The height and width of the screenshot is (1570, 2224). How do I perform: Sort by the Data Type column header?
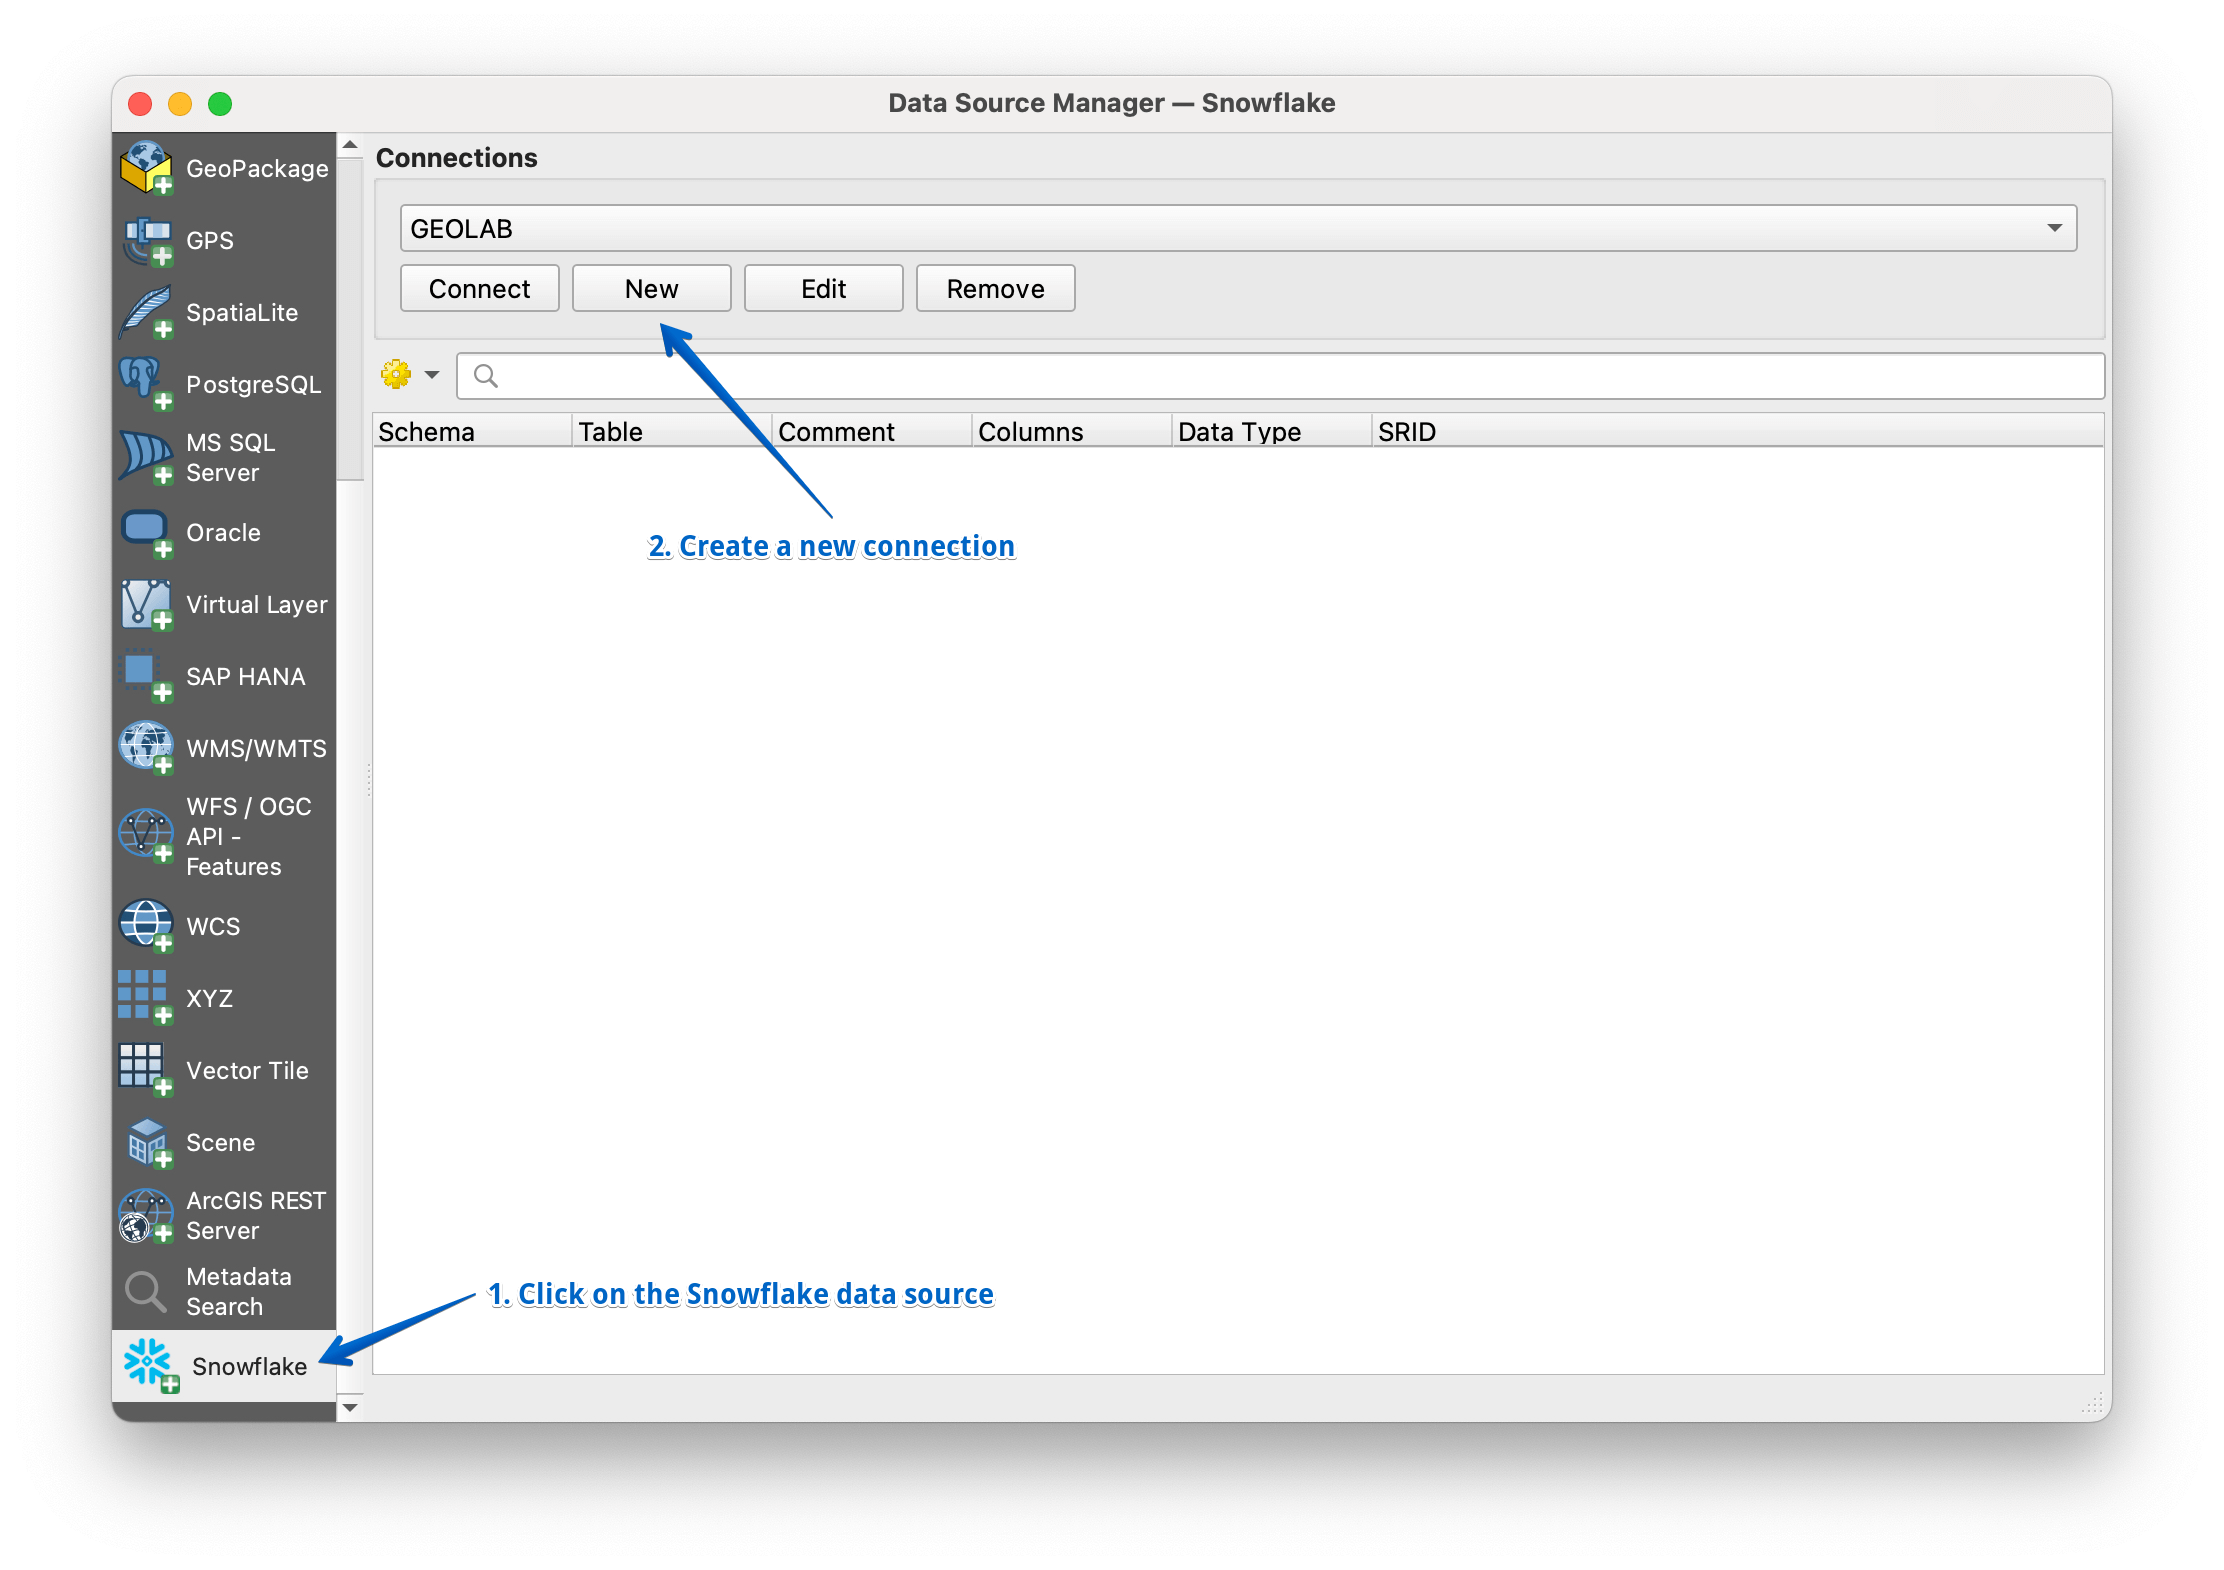(1272, 432)
